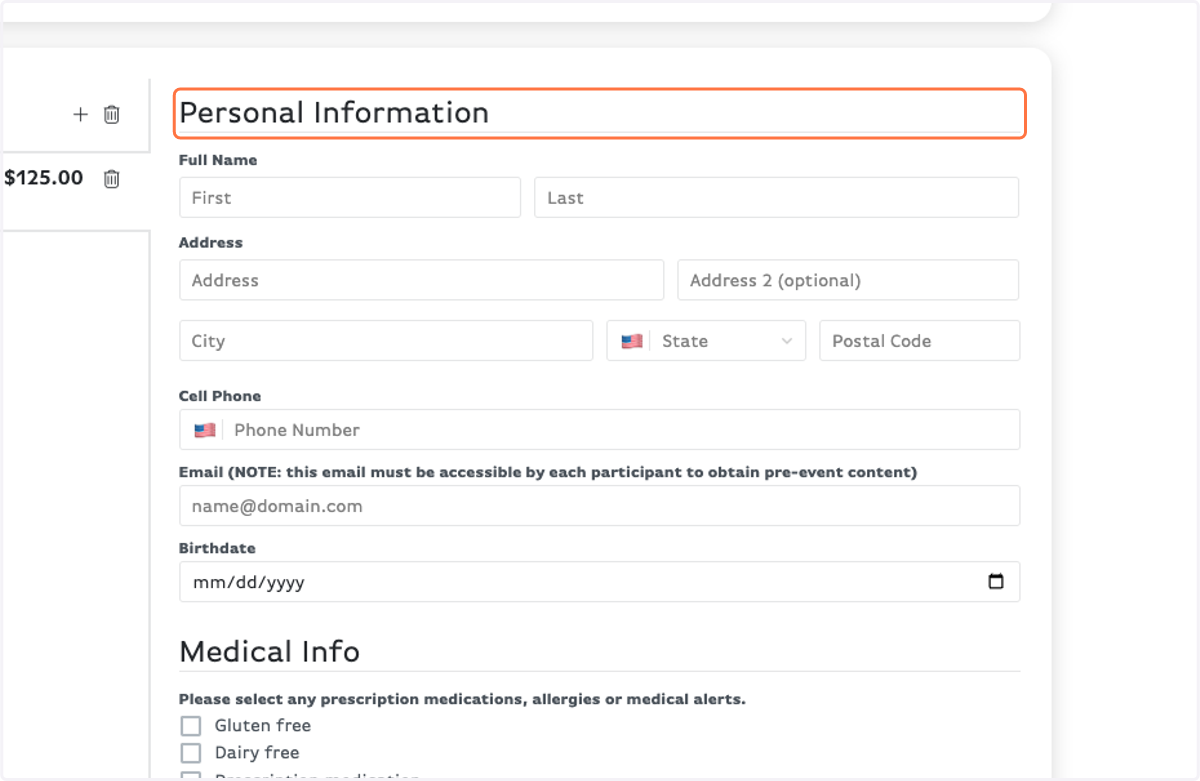Screen dimensions: 1200x781
Task: Click the City input field
Action: pos(386,341)
